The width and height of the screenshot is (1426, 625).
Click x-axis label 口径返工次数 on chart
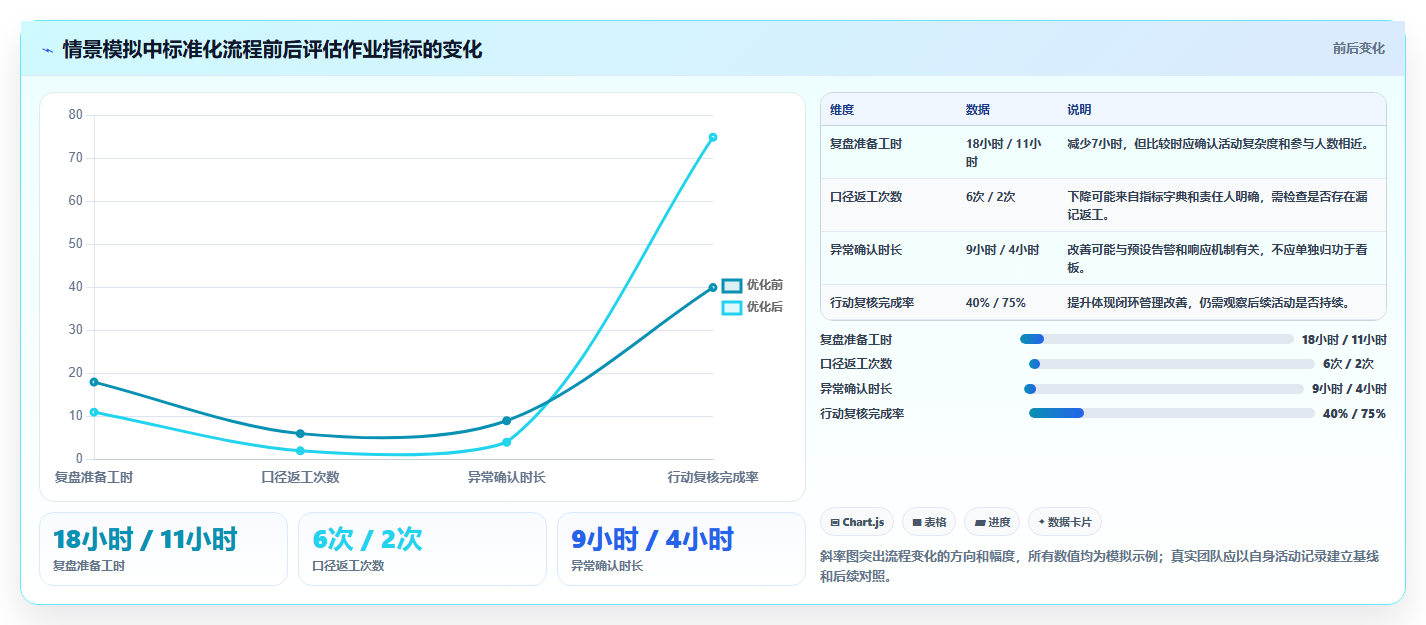click(x=300, y=477)
